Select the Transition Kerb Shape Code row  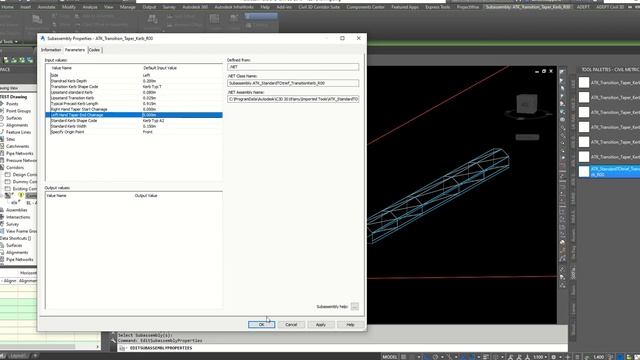click(134, 87)
